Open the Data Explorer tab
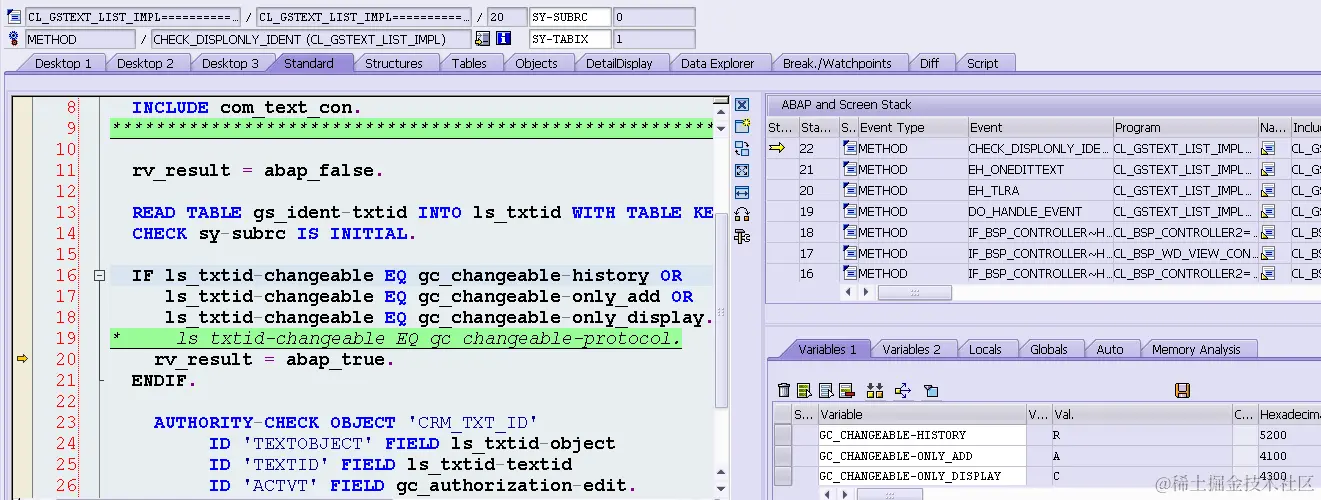The width and height of the screenshot is (1321, 500). [717, 63]
